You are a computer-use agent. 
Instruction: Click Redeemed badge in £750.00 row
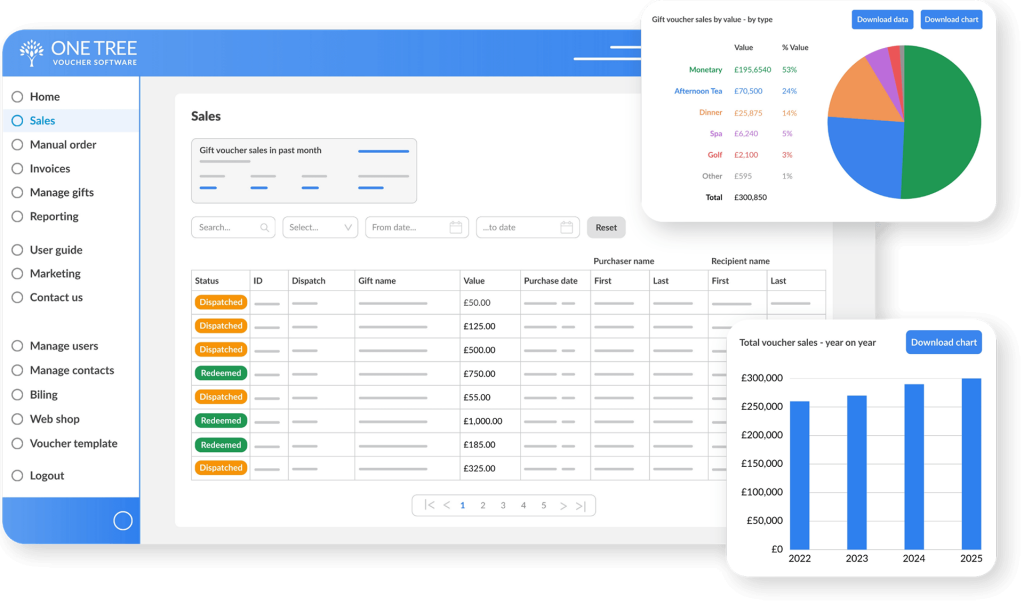(x=221, y=373)
